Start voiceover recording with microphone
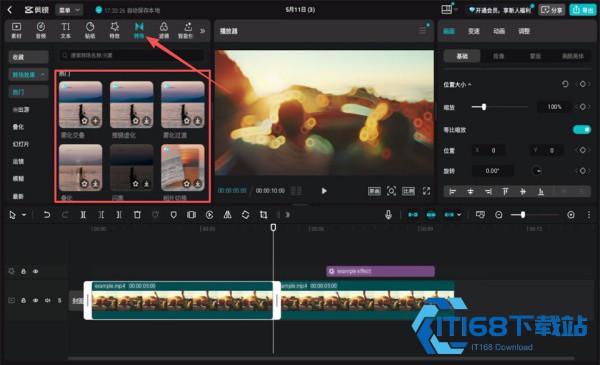Screen dimensions: 600x365 point(388,215)
